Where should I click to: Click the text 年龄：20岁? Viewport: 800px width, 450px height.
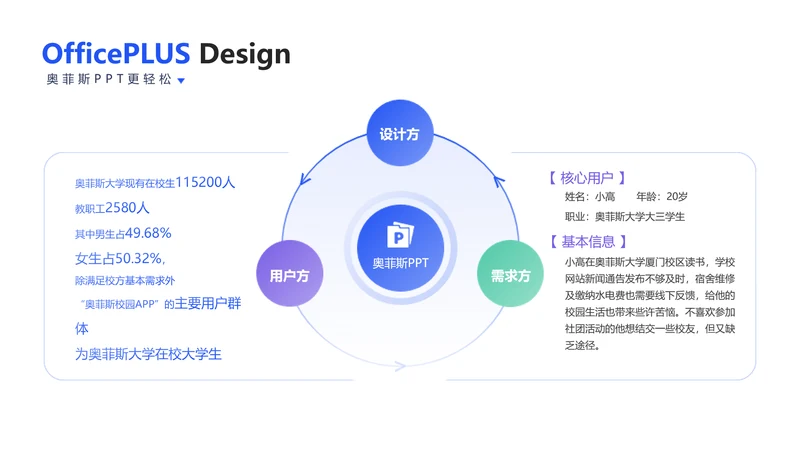(662, 196)
